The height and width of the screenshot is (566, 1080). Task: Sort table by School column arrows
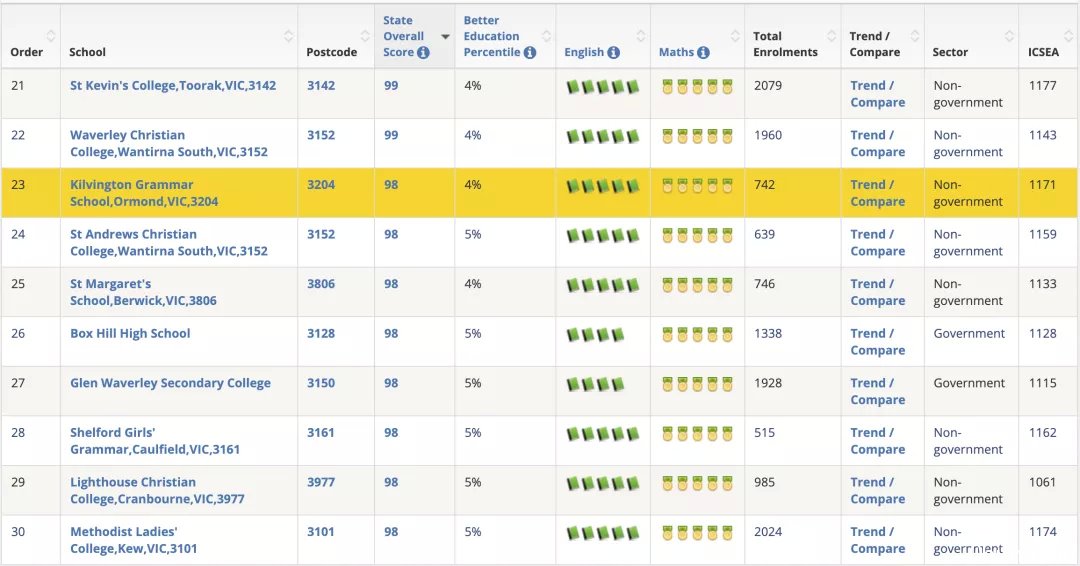(x=289, y=36)
